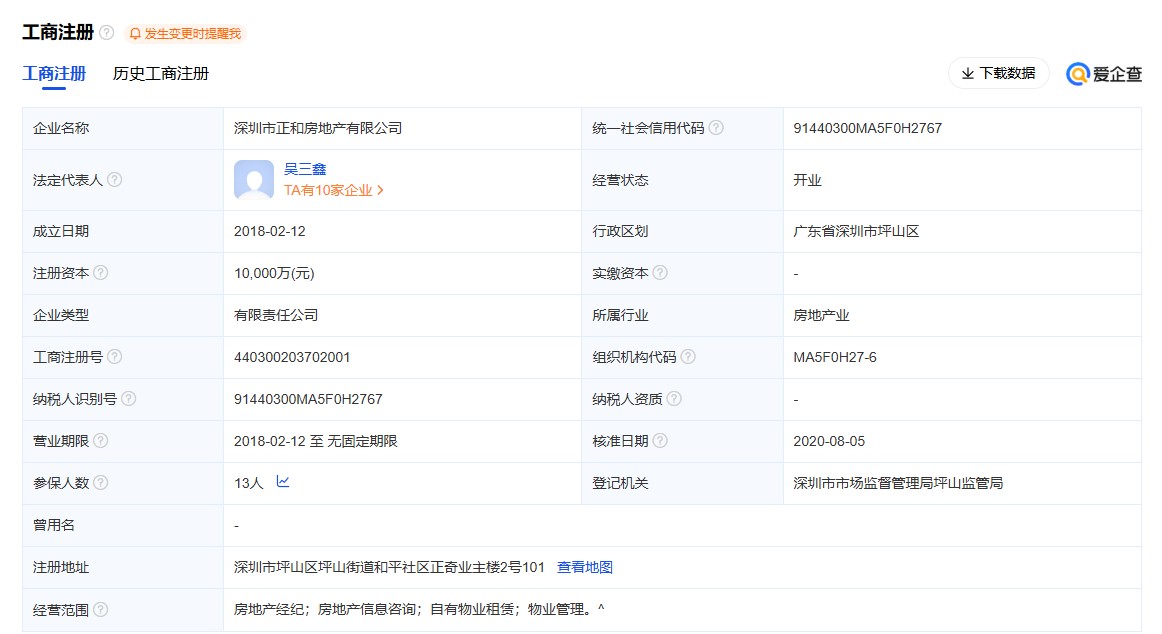Viewport: 1162px width, 634px height.
Task: Enable 发生变更时提醒我 change alert
Action: tap(185, 33)
